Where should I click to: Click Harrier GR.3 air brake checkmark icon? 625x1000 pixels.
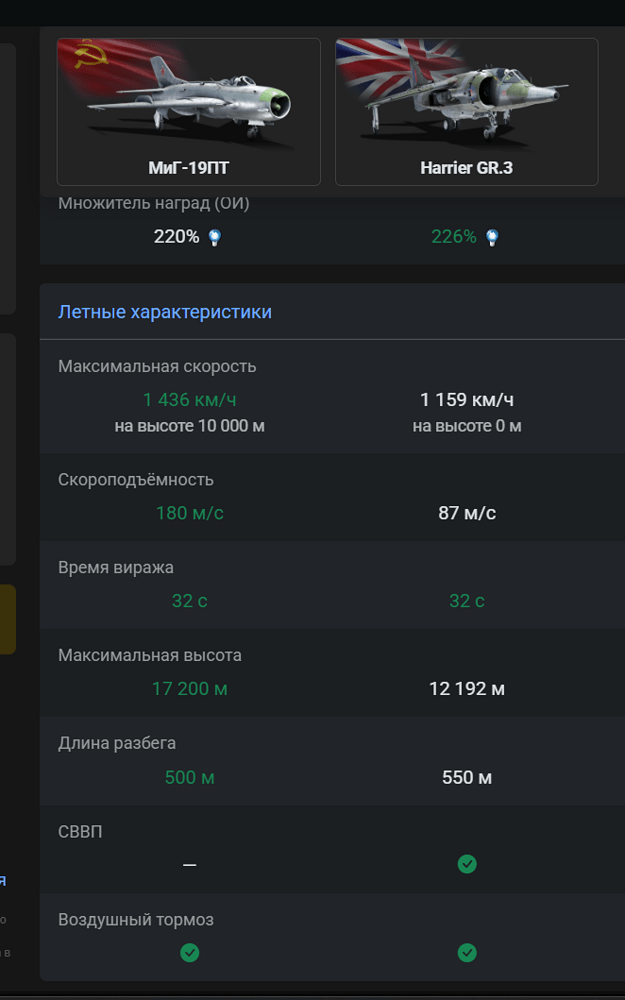pos(467,953)
